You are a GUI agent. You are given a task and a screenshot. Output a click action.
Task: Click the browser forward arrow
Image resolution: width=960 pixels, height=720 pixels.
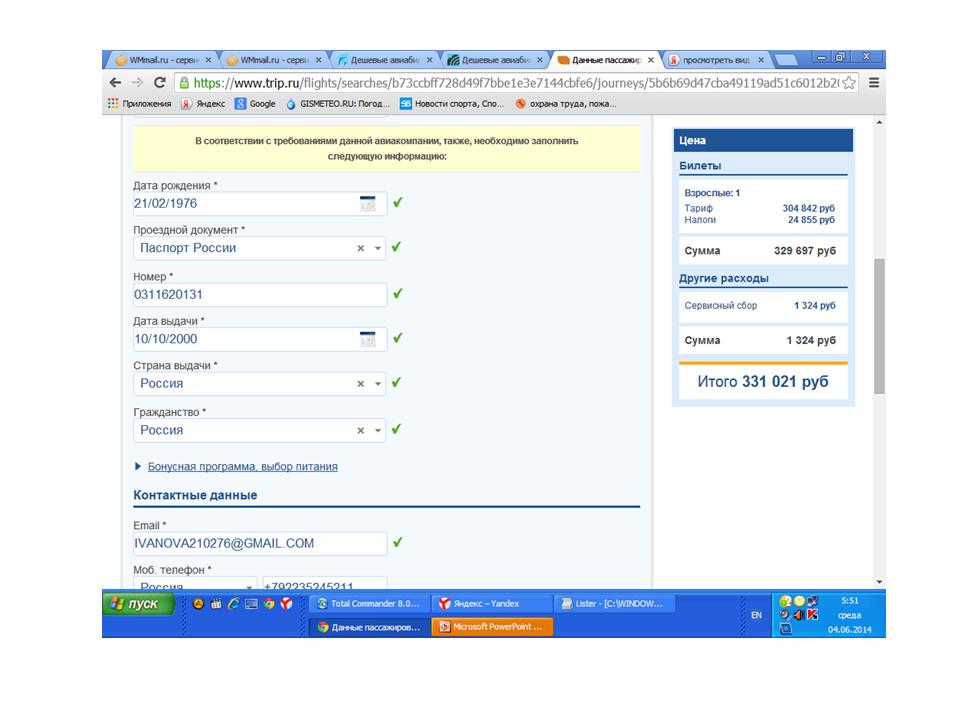coord(137,83)
